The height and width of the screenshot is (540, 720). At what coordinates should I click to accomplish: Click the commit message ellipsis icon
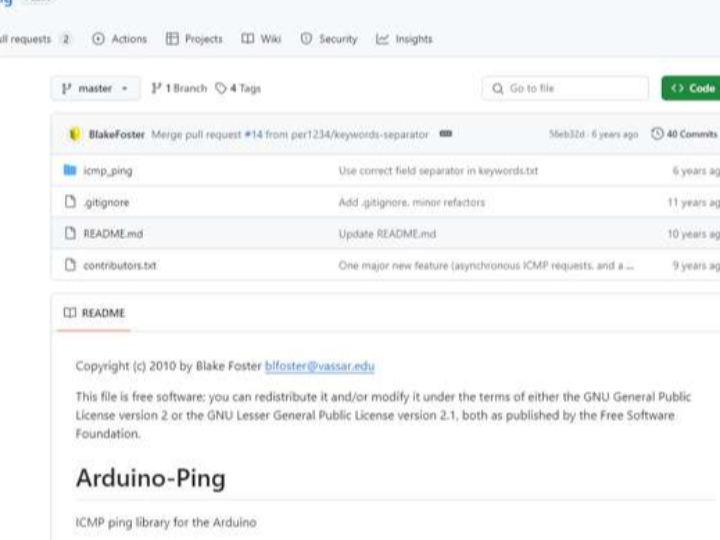point(445,134)
